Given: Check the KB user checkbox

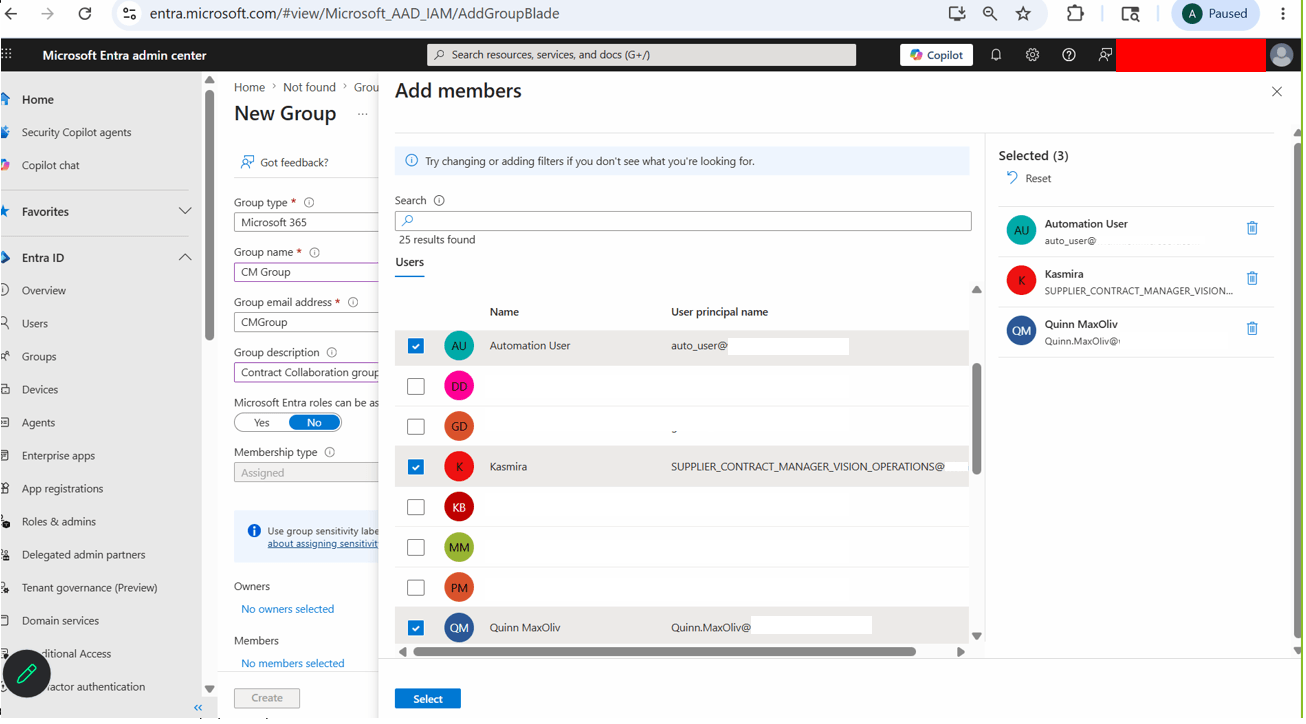Looking at the screenshot, I should coord(416,507).
